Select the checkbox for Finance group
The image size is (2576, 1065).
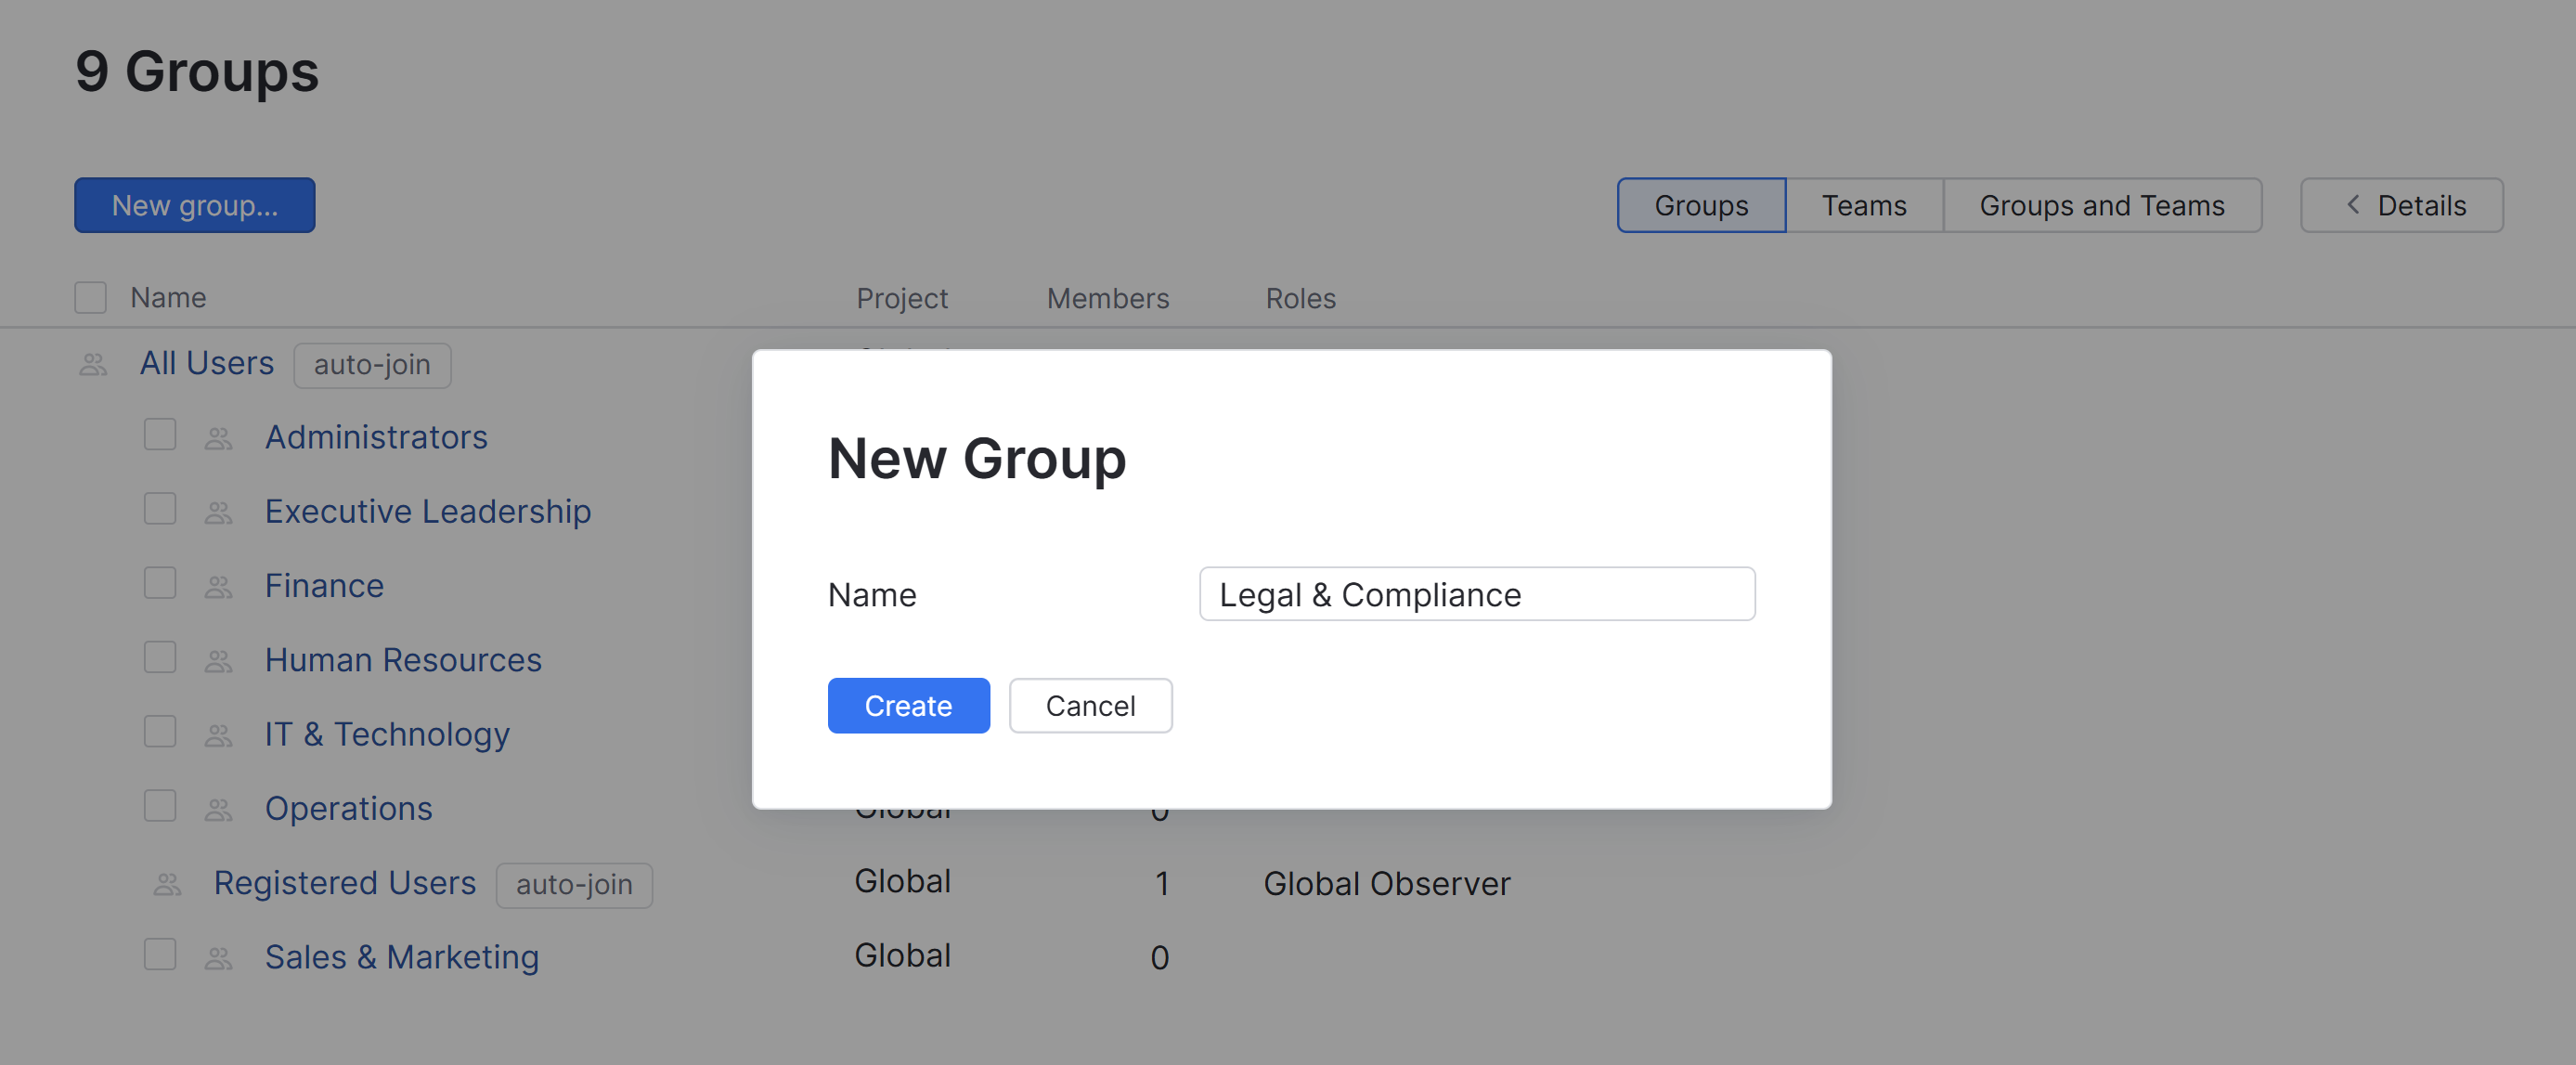point(159,583)
